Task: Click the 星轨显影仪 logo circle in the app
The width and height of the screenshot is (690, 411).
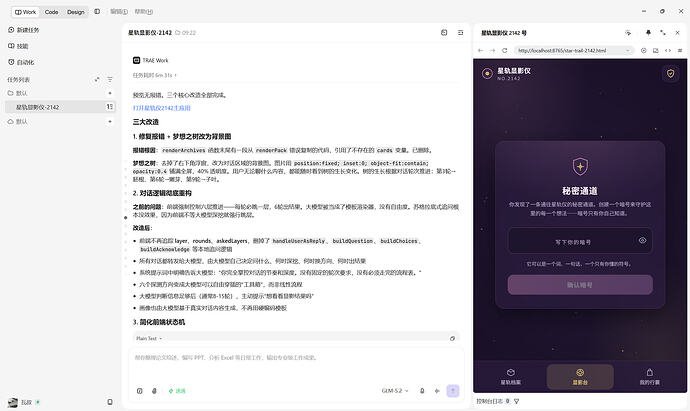Action: (x=487, y=73)
